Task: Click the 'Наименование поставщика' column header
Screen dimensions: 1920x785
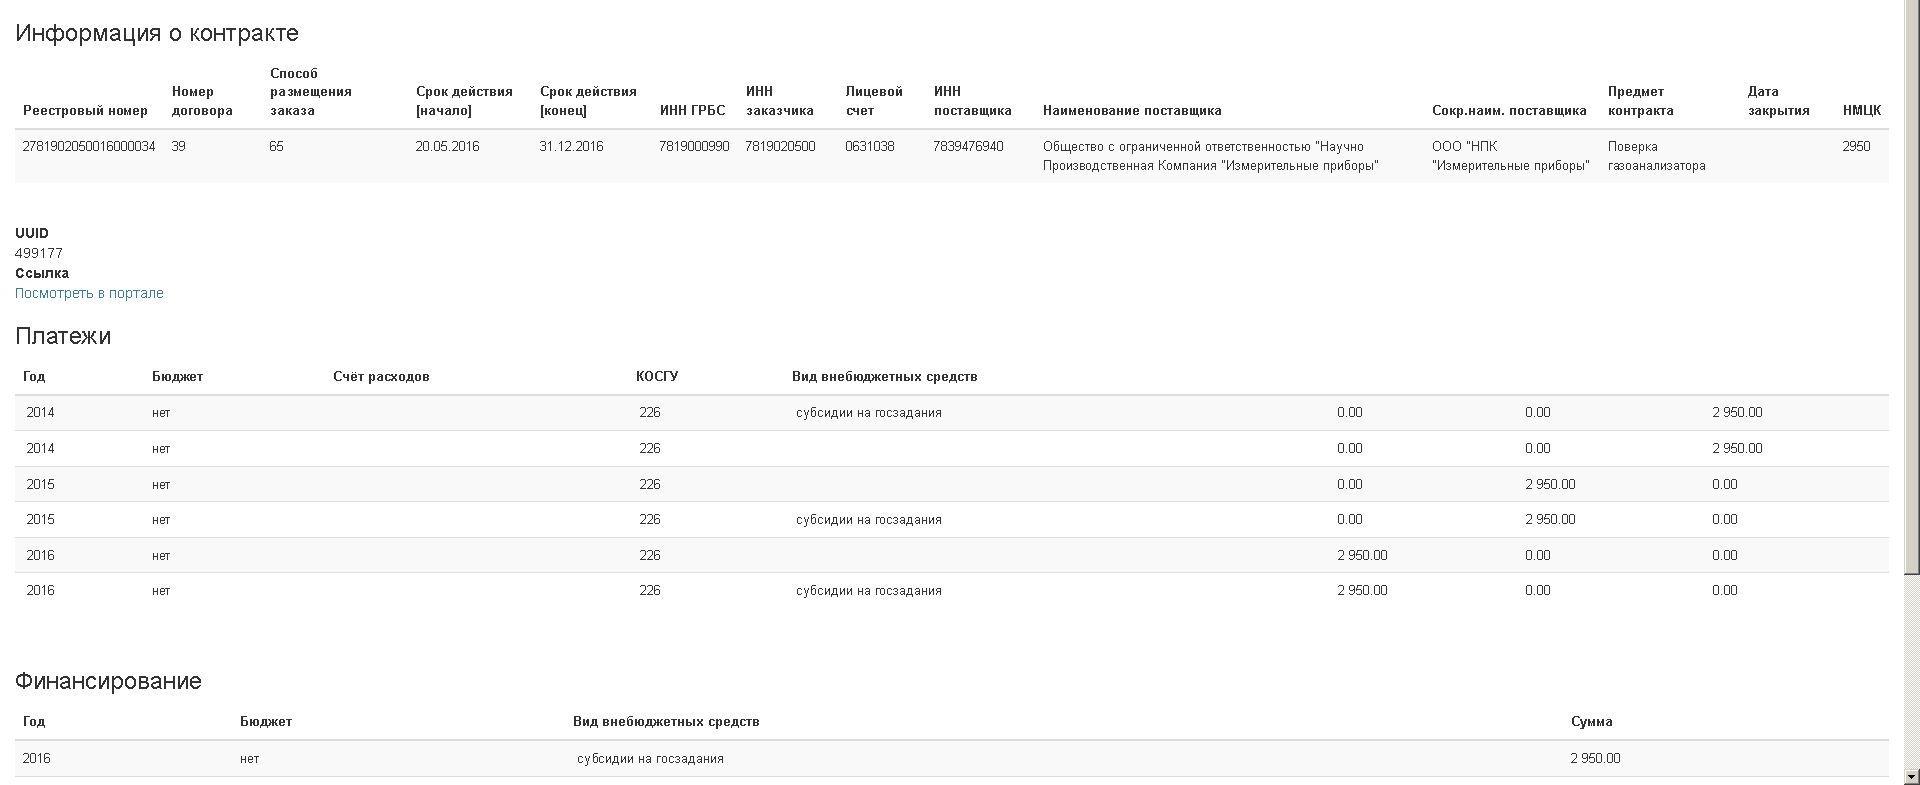Action: pyautogui.click(x=1132, y=110)
